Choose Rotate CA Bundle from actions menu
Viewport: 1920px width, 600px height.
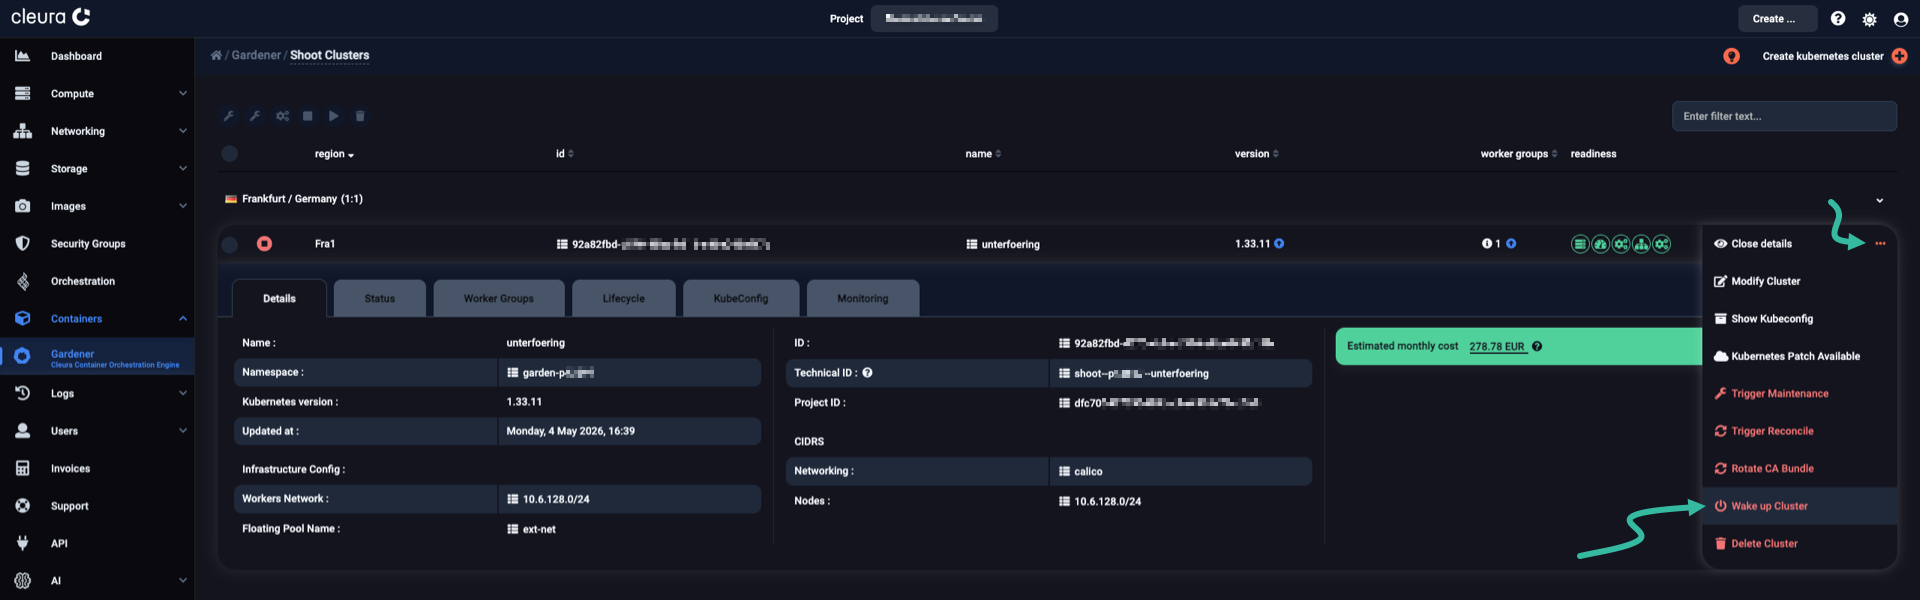point(1764,469)
